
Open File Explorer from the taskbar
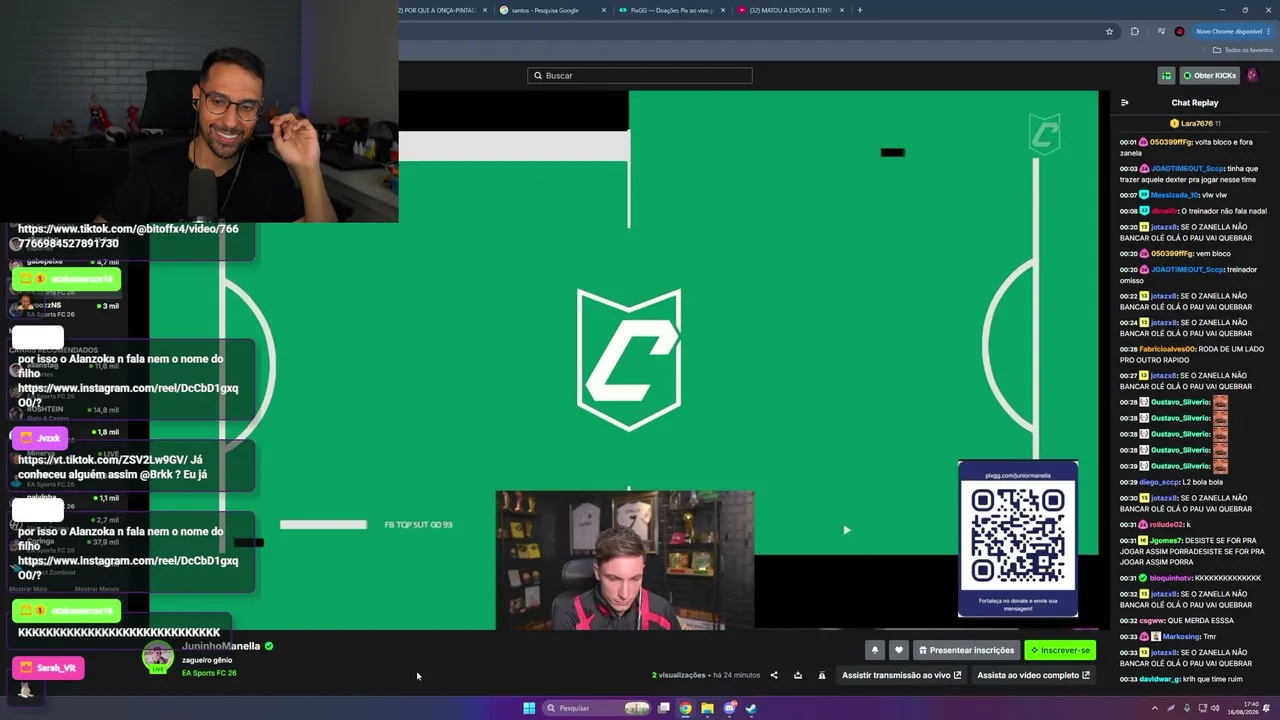707,708
